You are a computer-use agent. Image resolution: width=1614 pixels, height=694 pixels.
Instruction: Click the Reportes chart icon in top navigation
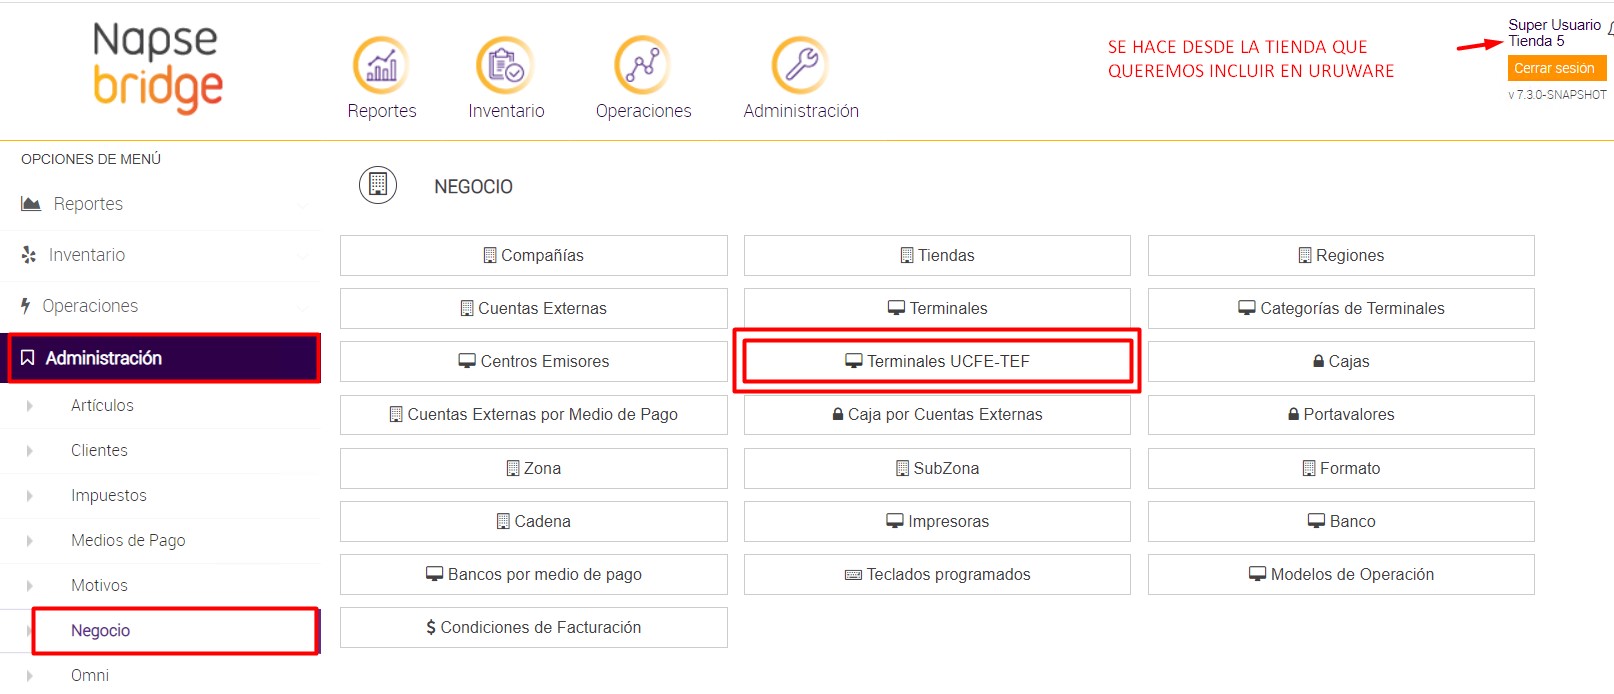pos(381,65)
